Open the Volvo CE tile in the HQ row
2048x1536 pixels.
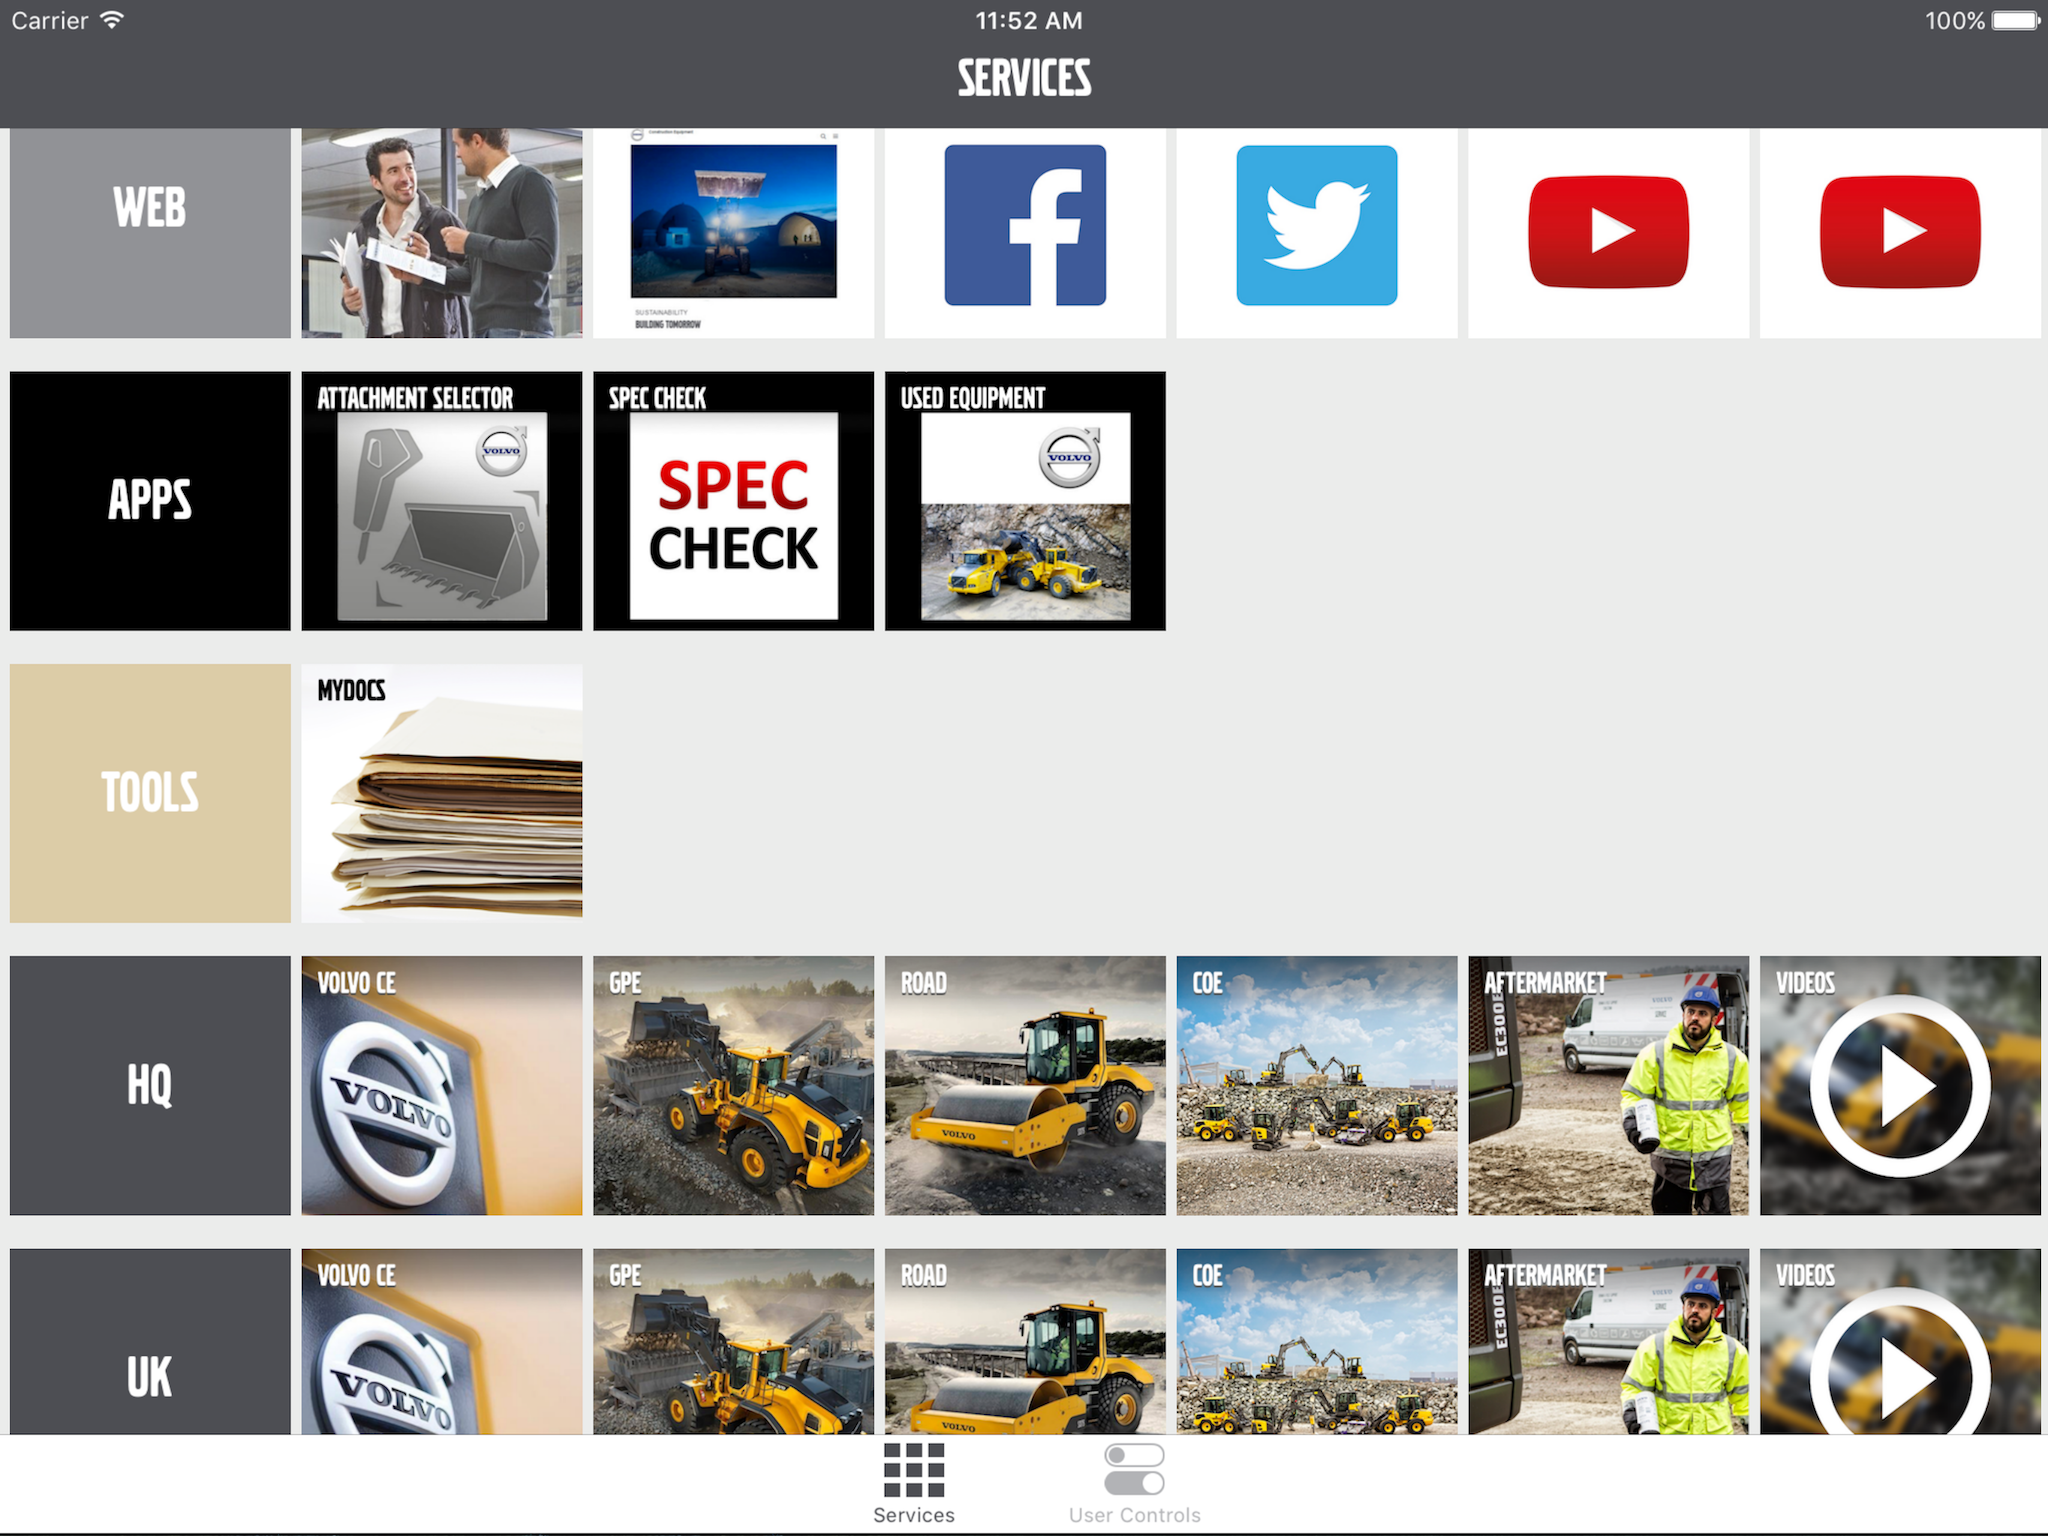coord(442,1086)
